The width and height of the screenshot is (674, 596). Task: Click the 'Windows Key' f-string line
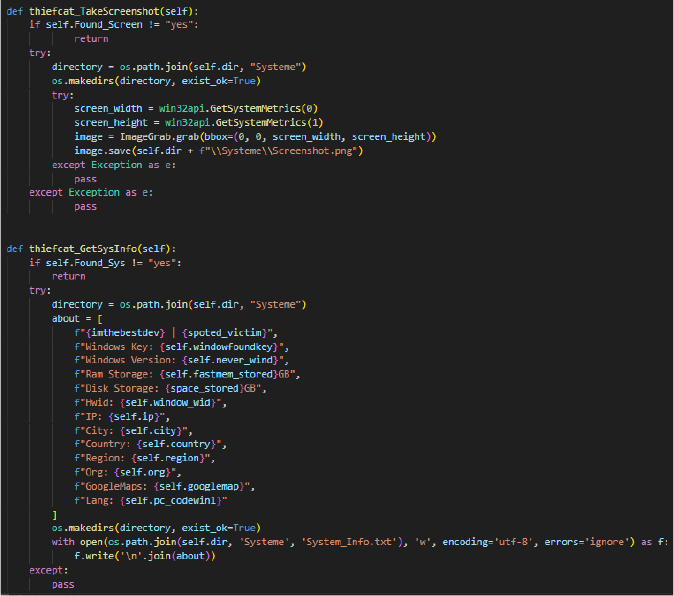(181, 347)
